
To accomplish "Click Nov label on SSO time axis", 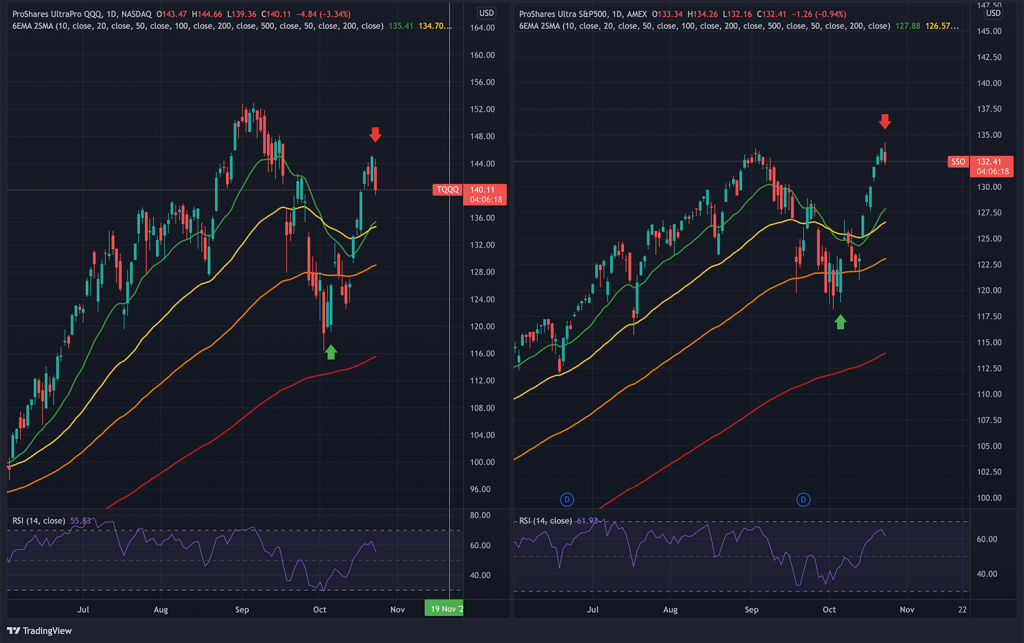I will 906,610.
